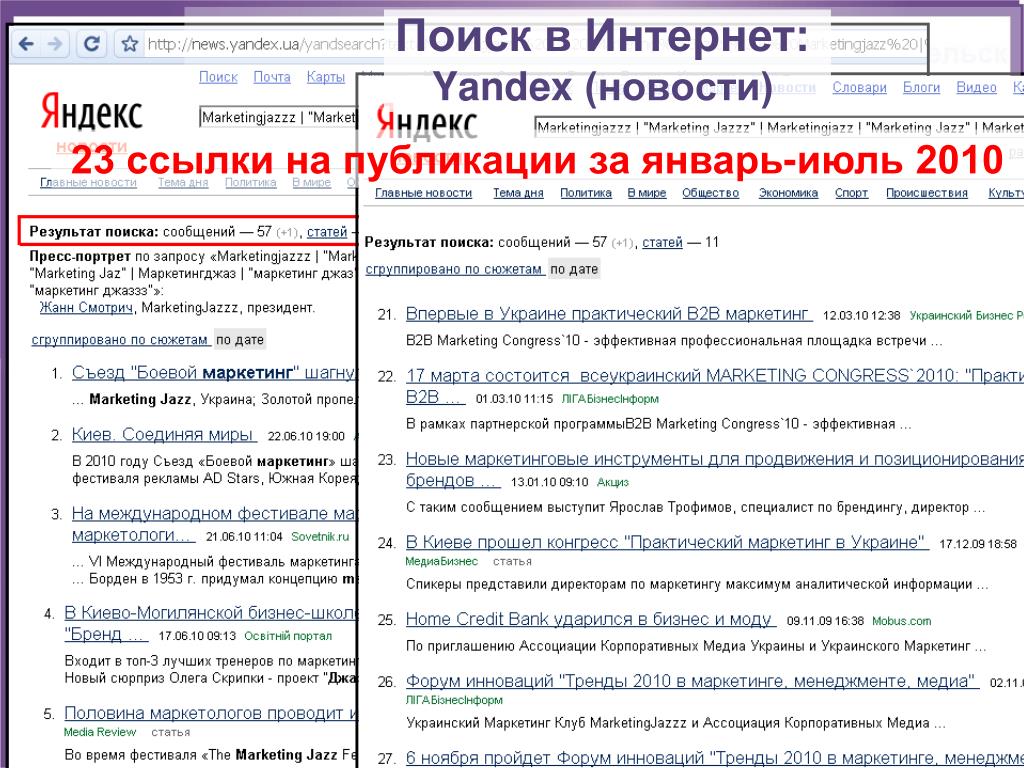Click сгруппировано по сюжетам in the back window
This screenshot has height=768, width=1024.
click(120, 340)
